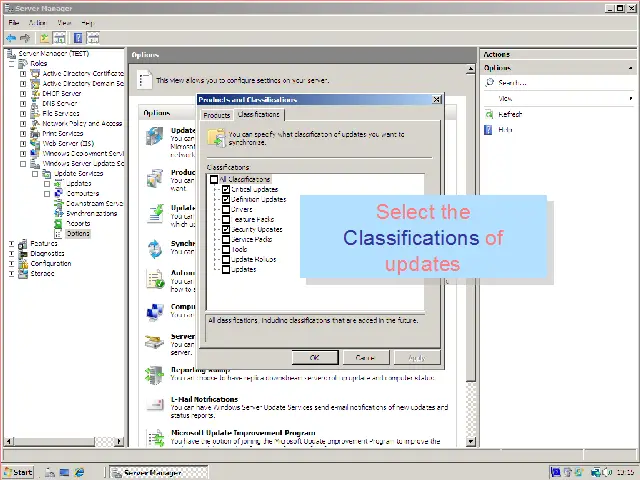Expand the Network Policy and Access node
This screenshot has width=640, height=480.
click(x=23, y=124)
